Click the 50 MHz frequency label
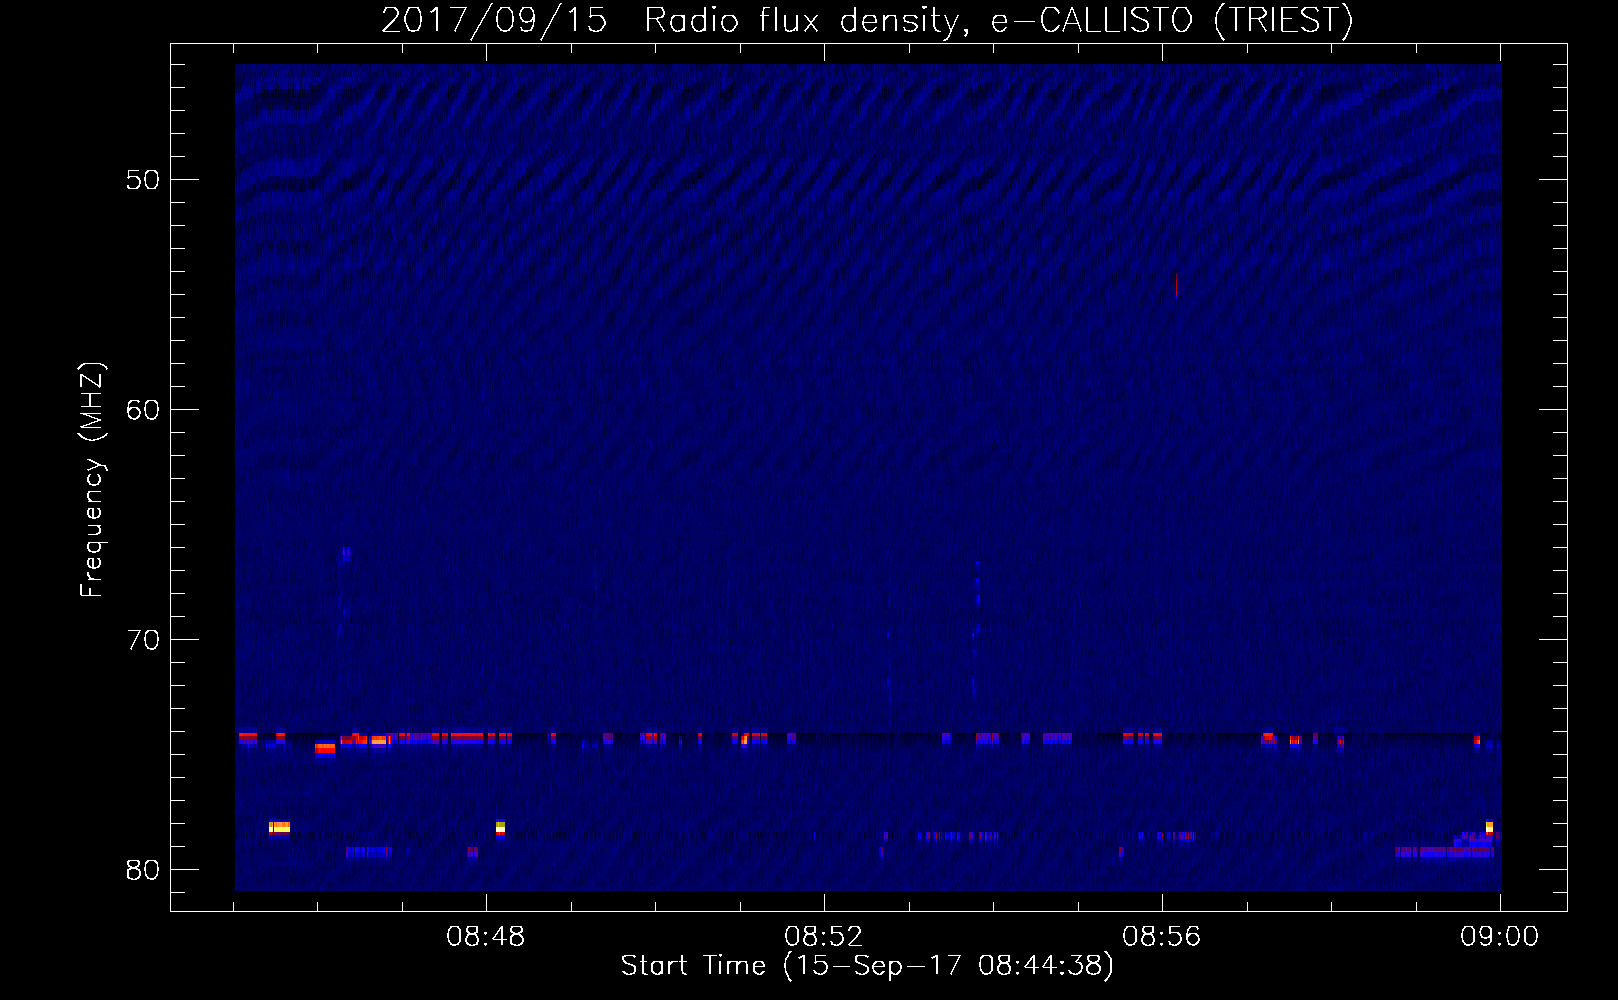This screenshot has width=1618, height=1000. click(x=143, y=180)
